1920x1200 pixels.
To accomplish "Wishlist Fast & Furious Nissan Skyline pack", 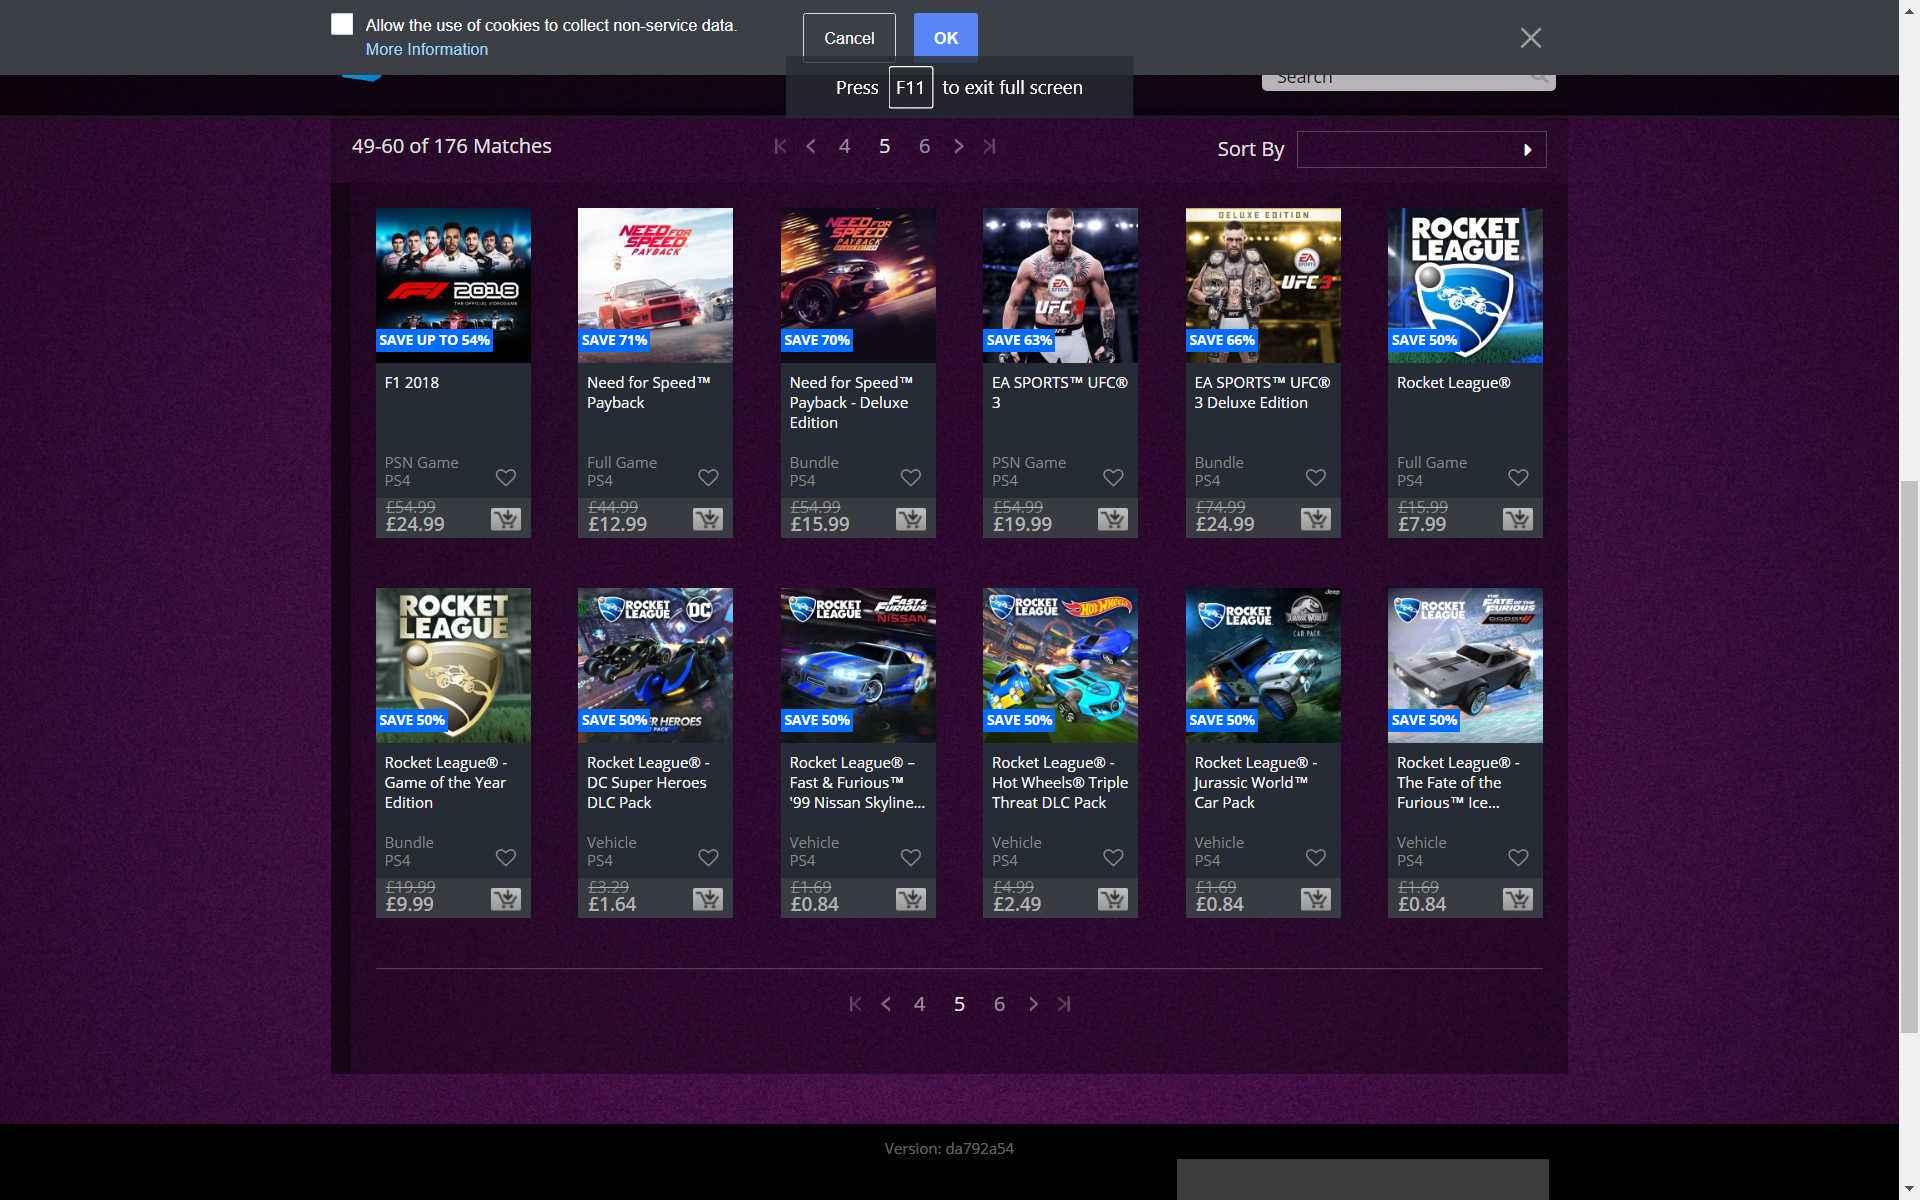I will (x=911, y=858).
